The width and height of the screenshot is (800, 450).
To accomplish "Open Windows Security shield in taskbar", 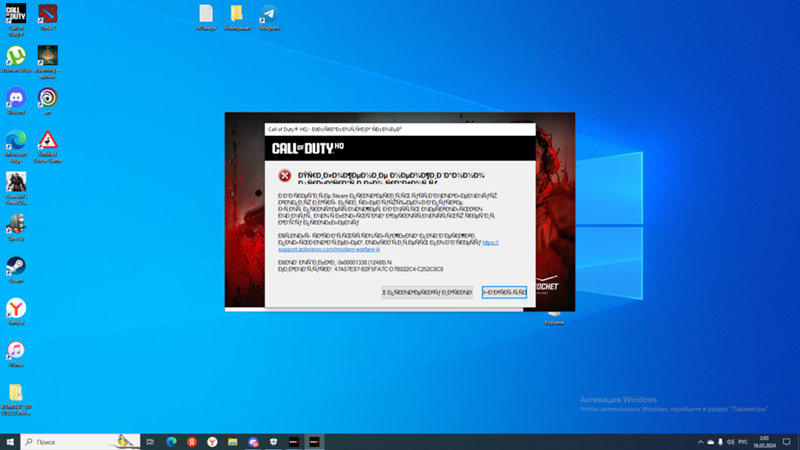I will pos(273,442).
